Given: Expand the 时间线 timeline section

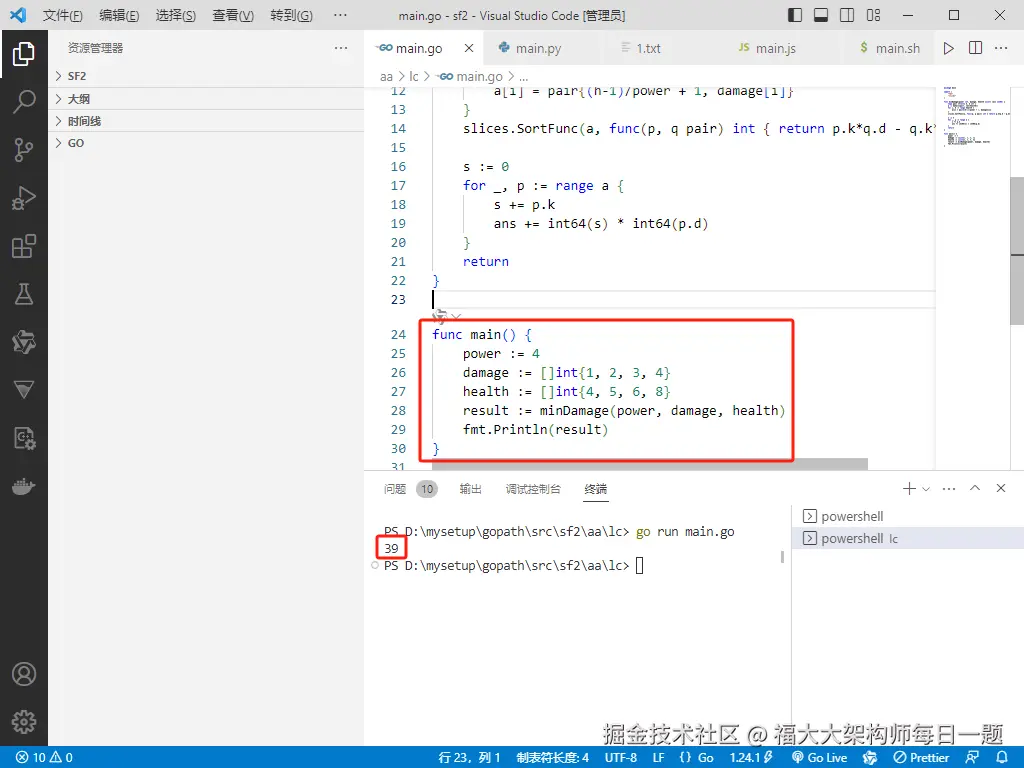Looking at the screenshot, I should pyautogui.click(x=206, y=121).
